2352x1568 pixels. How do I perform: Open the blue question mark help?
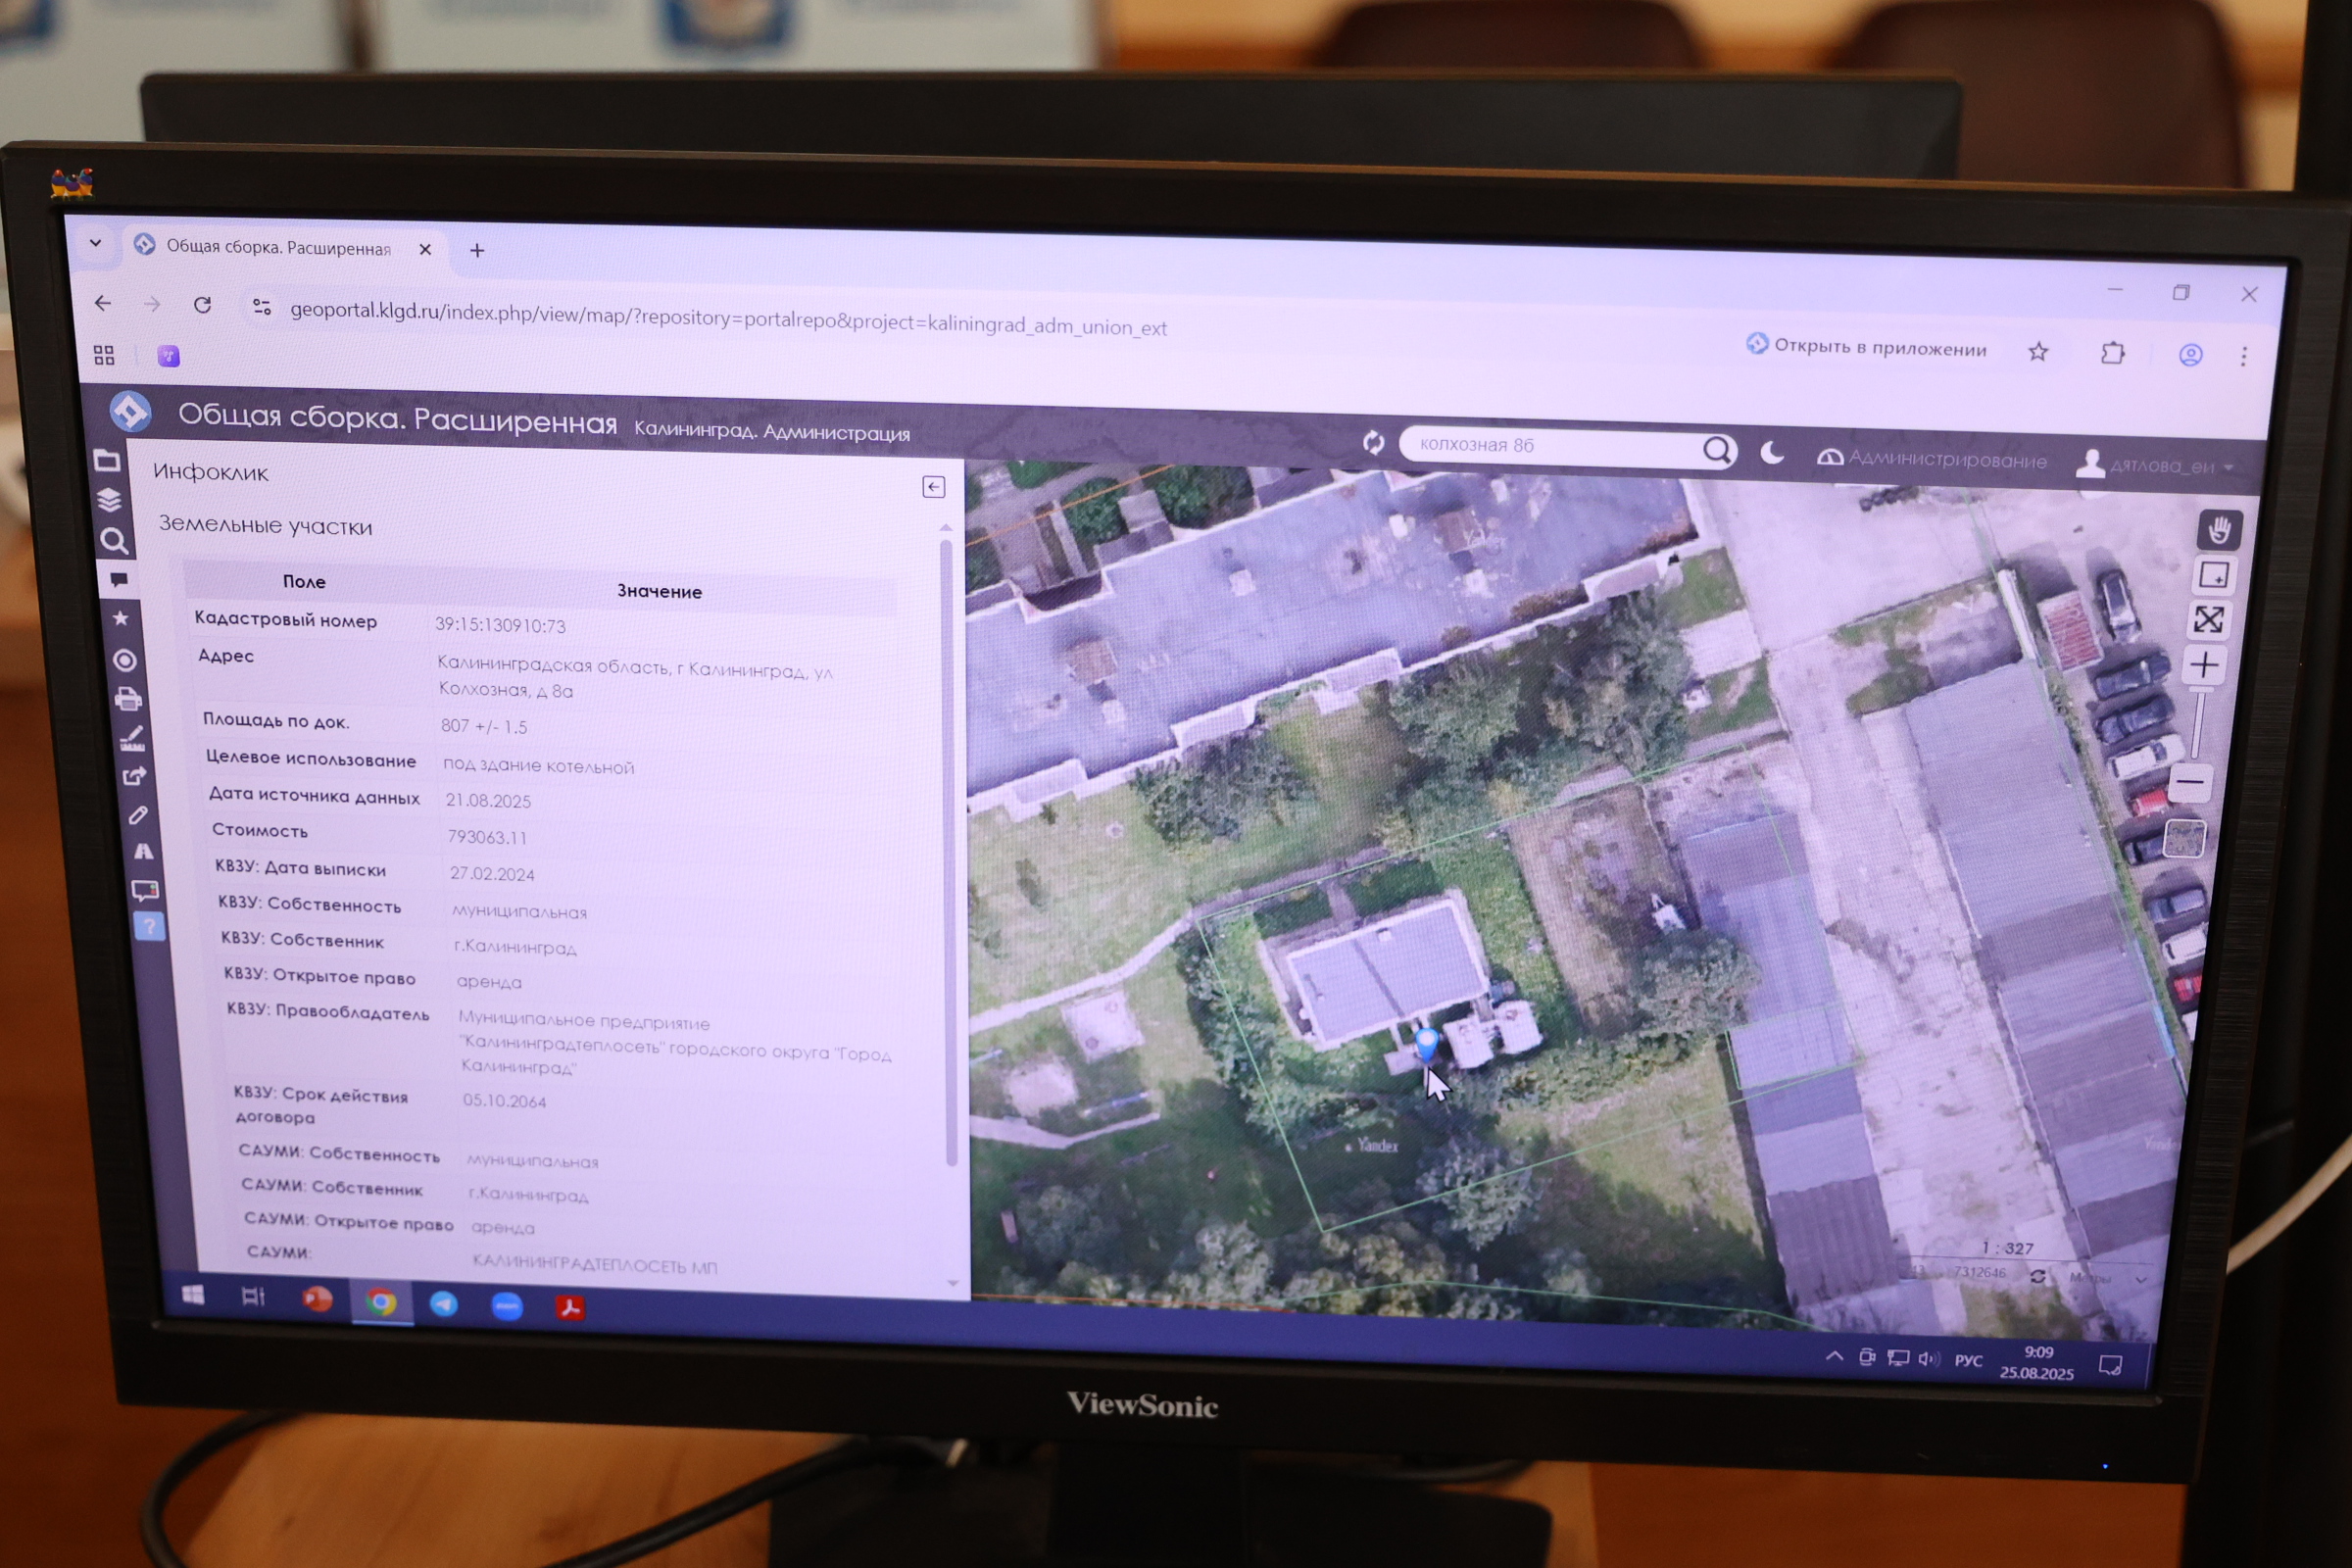[149, 927]
